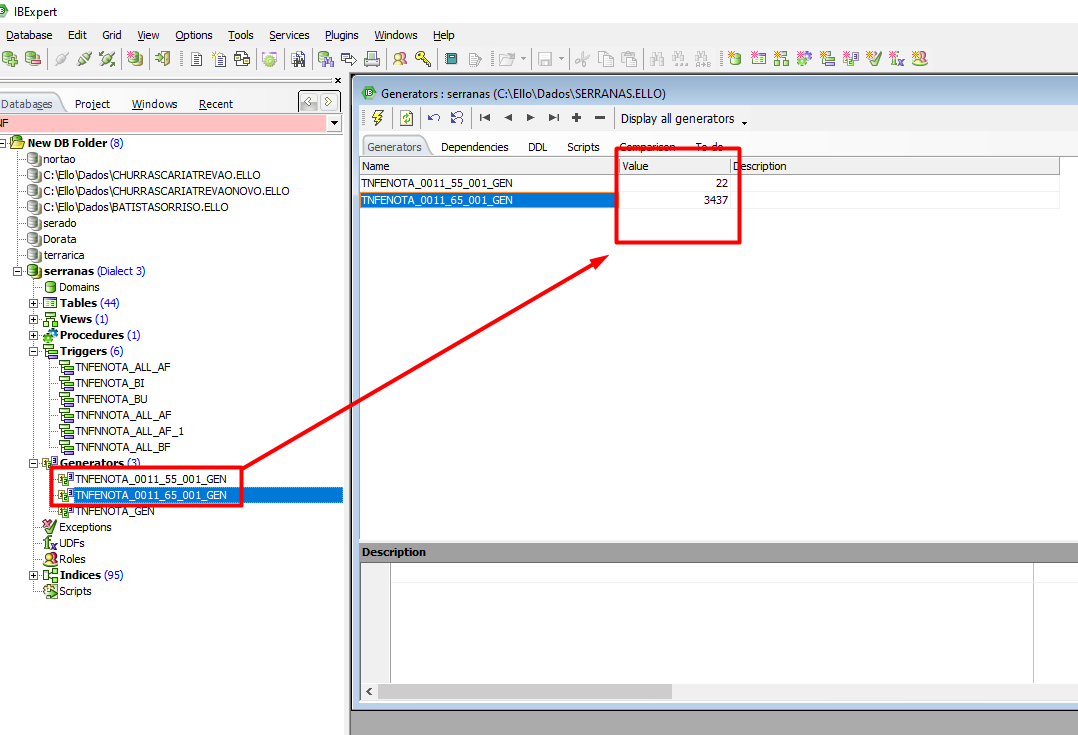Click the lightning bolt compile icon
The image size is (1078, 735).
click(377, 118)
